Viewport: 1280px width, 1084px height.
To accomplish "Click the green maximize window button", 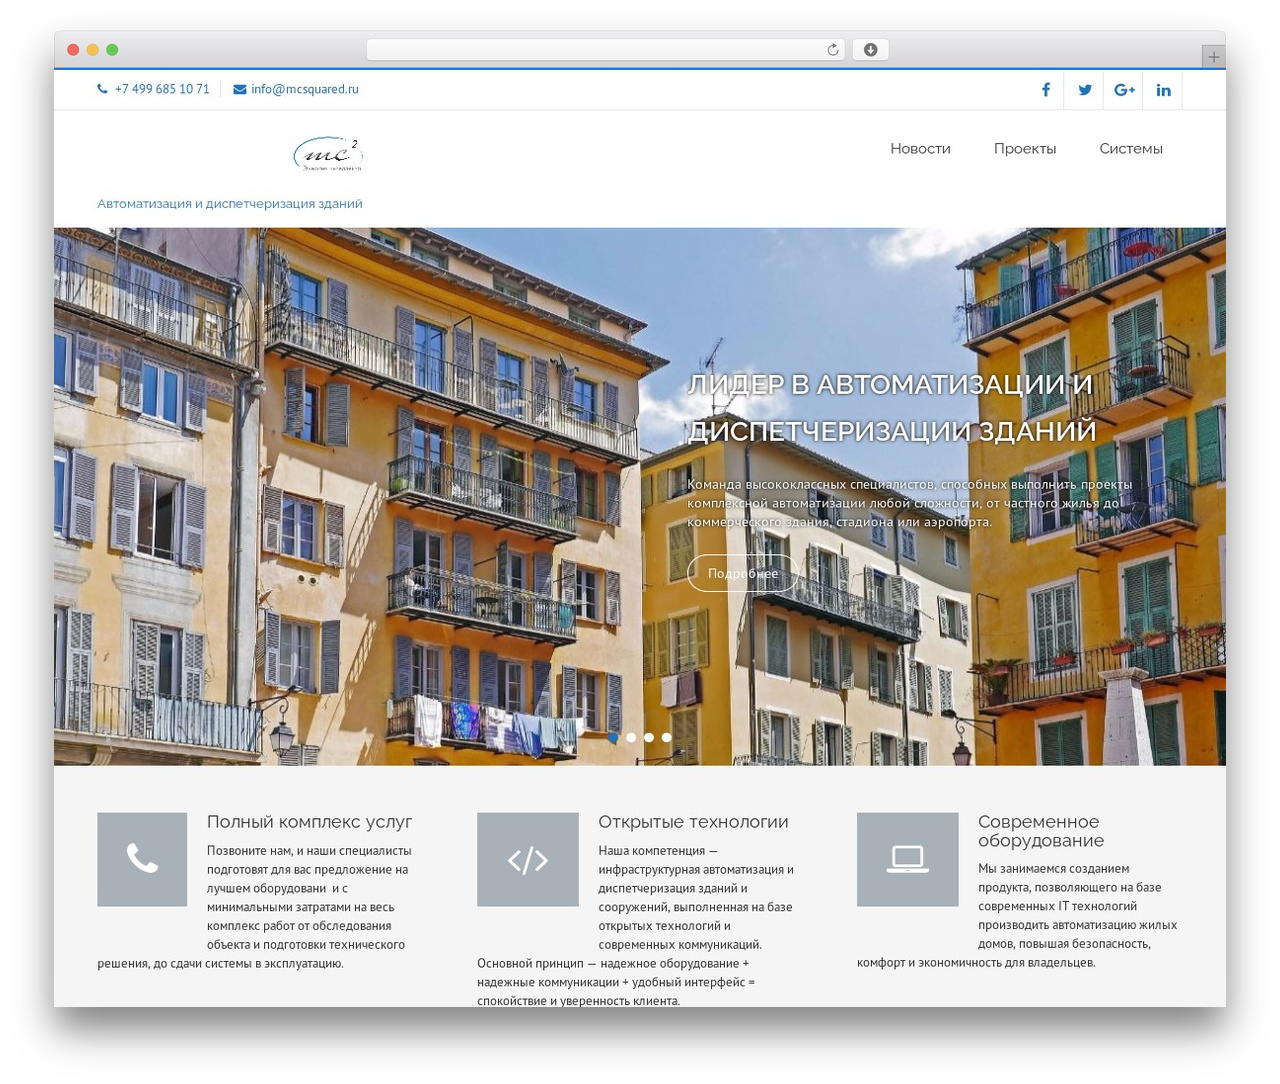I will pyautogui.click(x=112, y=50).
